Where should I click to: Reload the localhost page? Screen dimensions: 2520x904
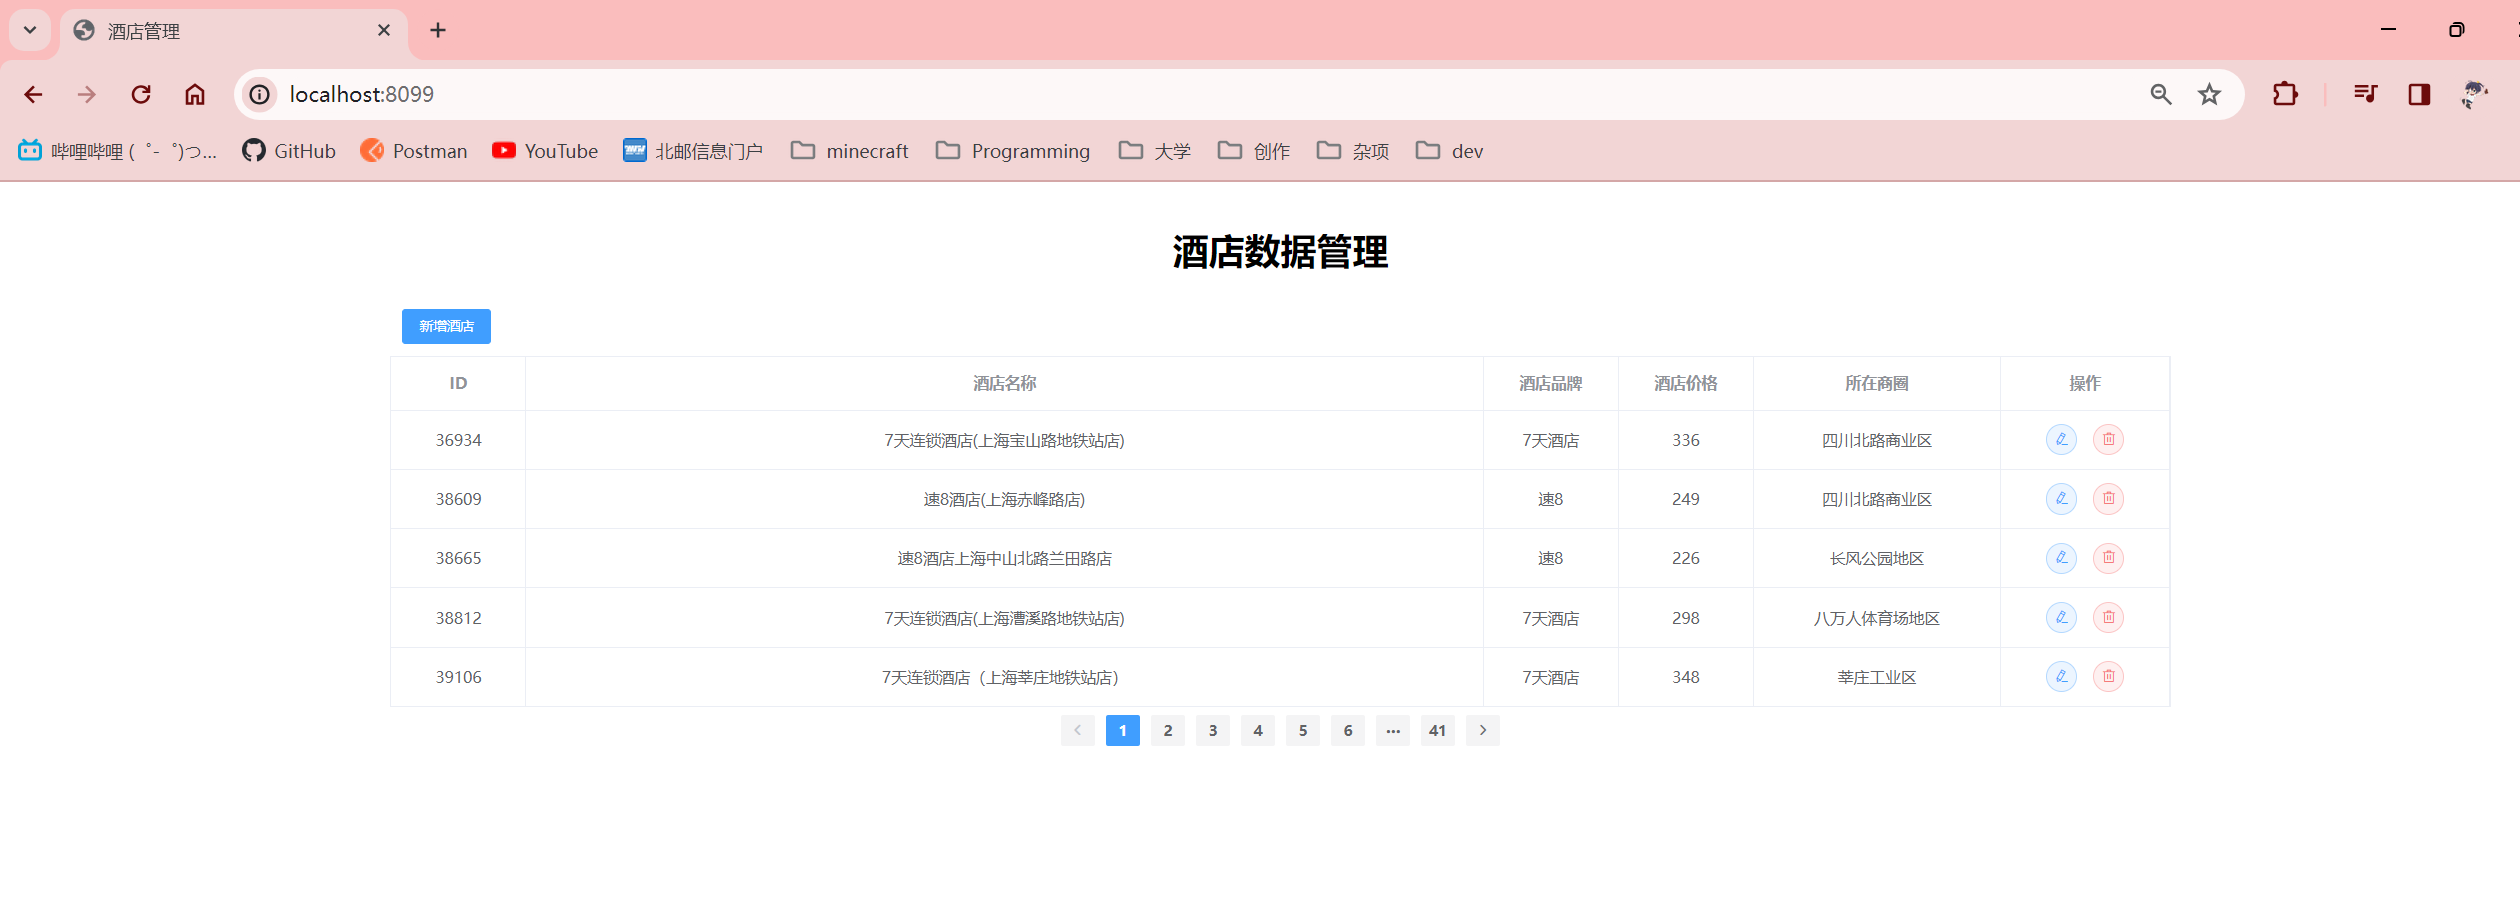click(x=141, y=94)
